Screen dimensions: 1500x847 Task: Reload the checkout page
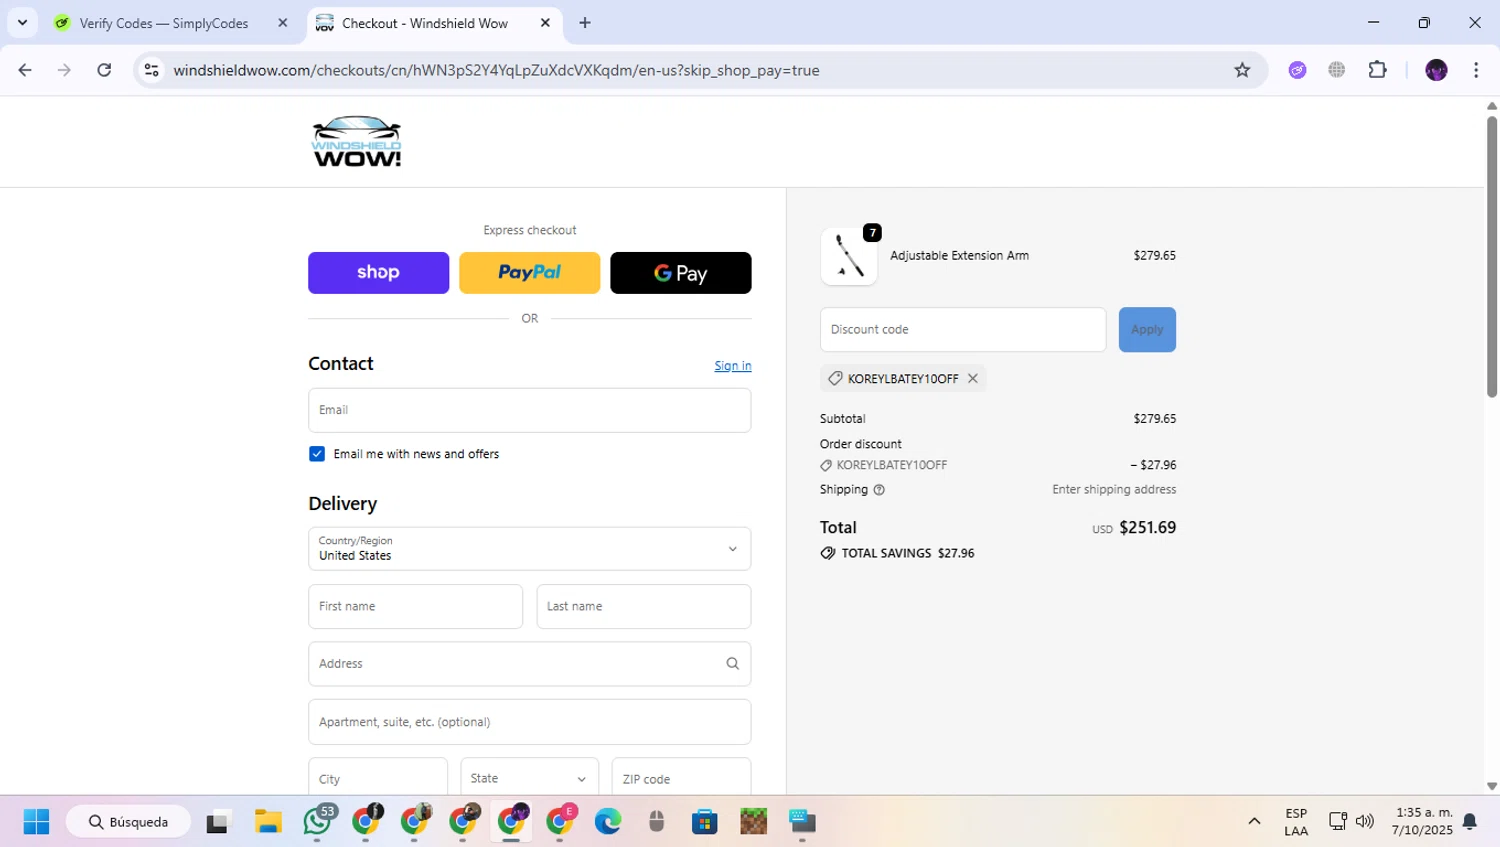tap(104, 70)
